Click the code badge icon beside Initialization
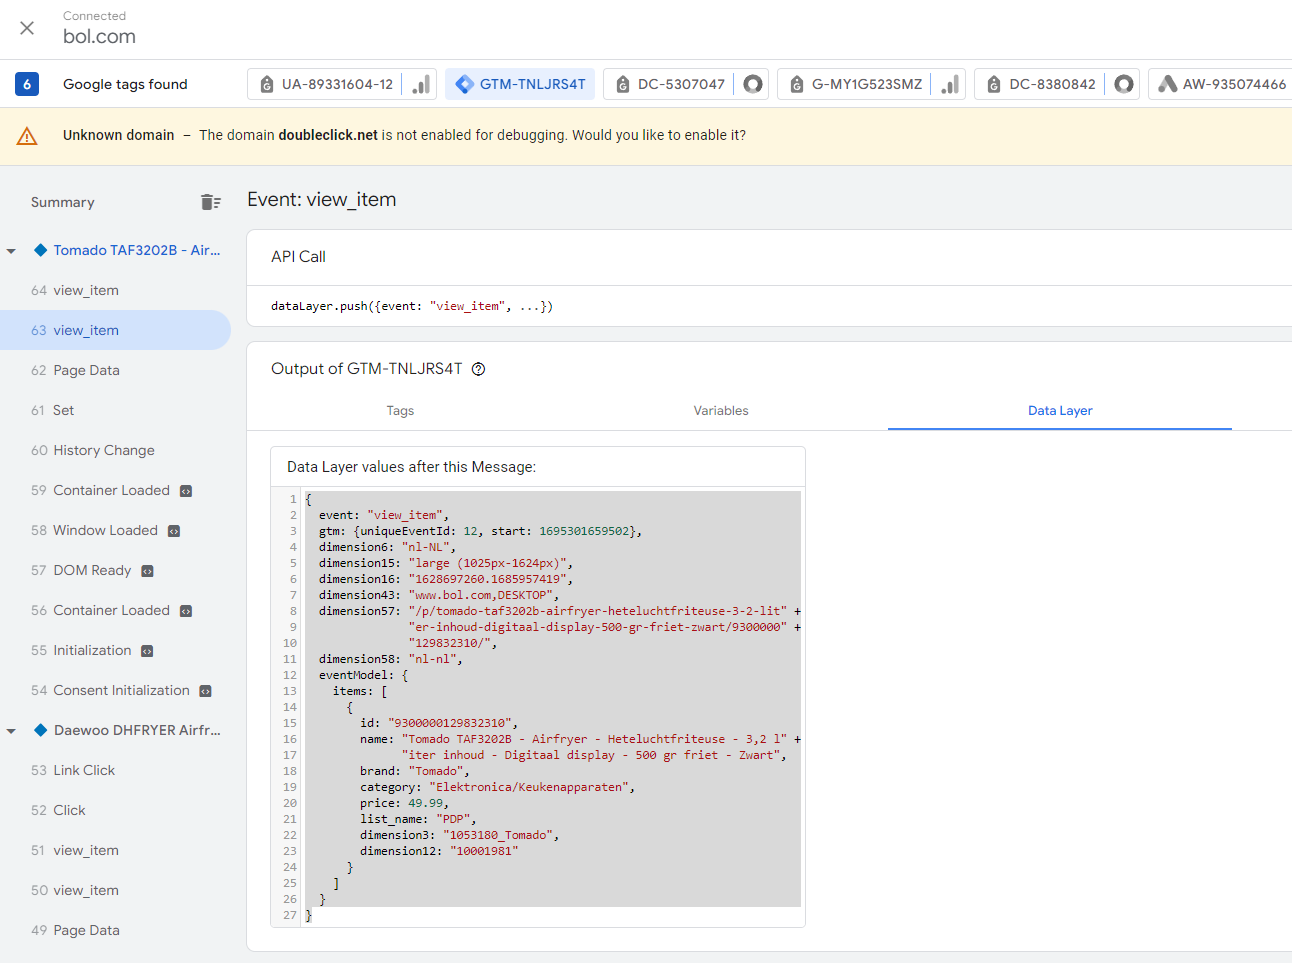The image size is (1292, 963). pyautogui.click(x=147, y=651)
